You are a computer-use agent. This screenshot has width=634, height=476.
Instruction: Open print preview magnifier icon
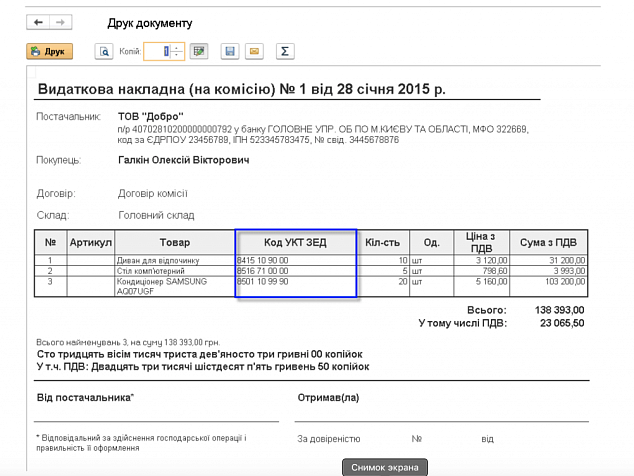[x=103, y=51]
